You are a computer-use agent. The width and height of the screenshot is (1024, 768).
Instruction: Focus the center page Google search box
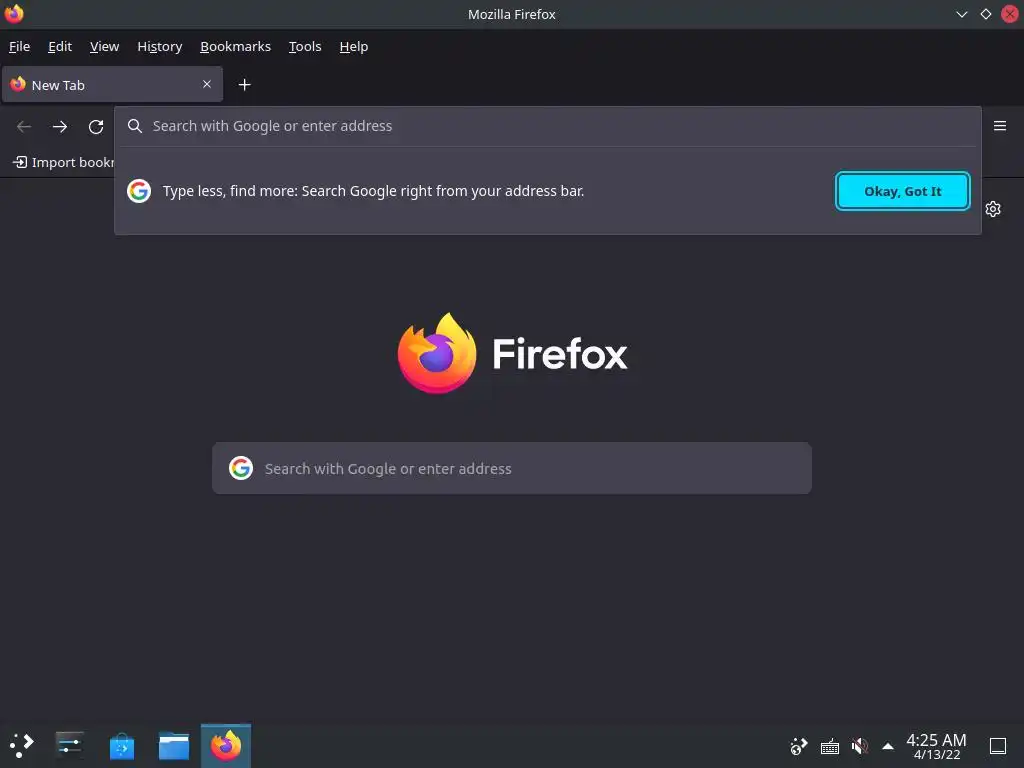[x=512, y=468]
